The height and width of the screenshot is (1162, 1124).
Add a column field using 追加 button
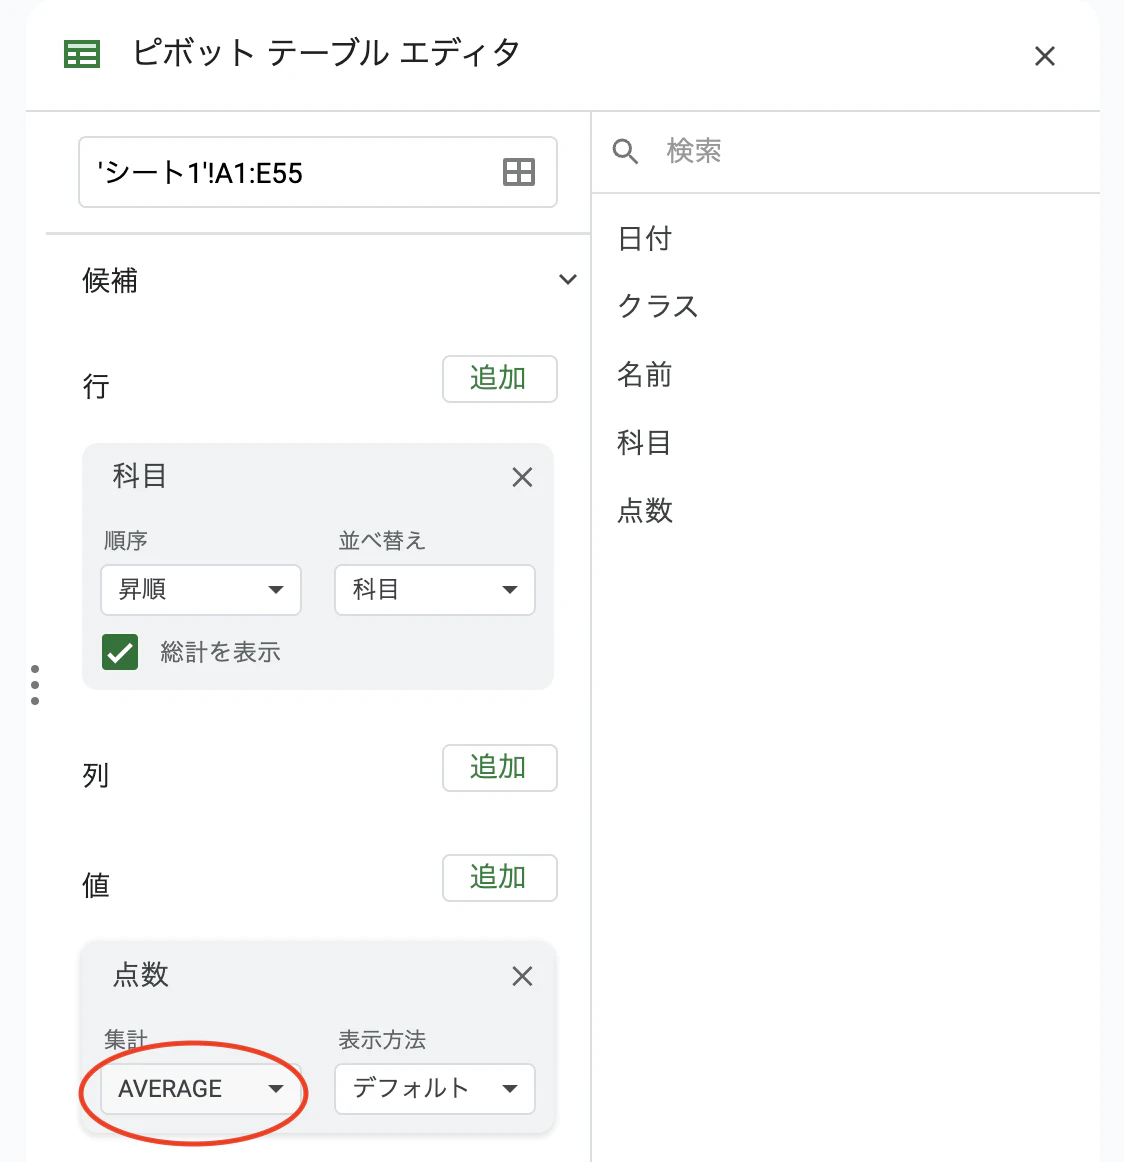499,768
